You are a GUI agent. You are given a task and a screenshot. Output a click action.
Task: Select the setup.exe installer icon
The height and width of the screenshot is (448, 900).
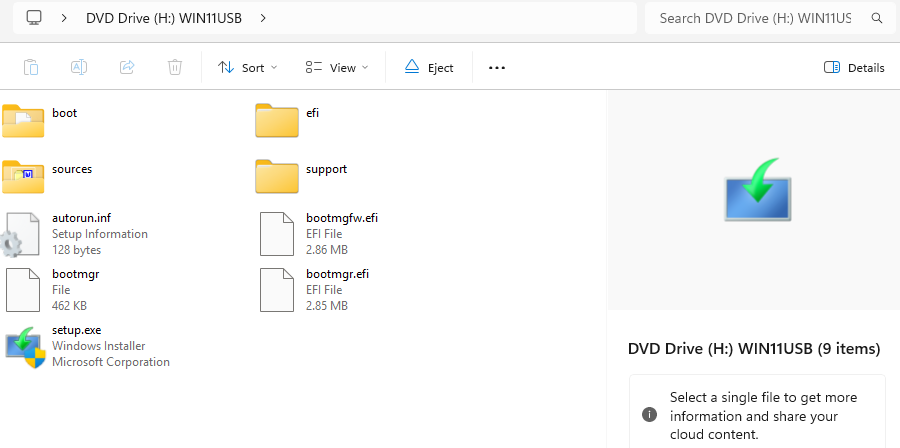(x=25, y=348)
